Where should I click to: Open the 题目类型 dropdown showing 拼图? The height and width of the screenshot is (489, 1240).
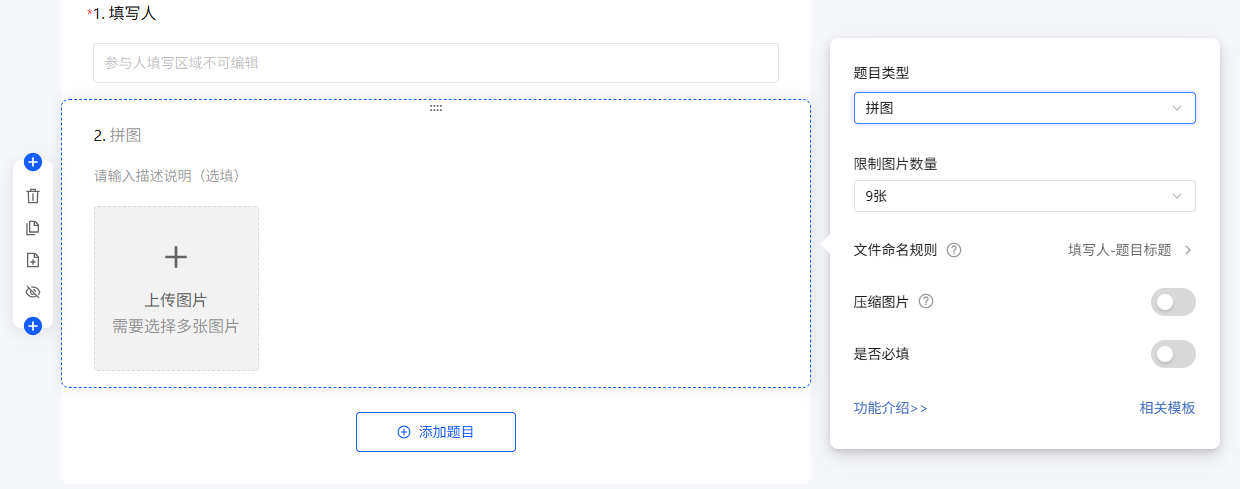click(x=1024, y=108)
